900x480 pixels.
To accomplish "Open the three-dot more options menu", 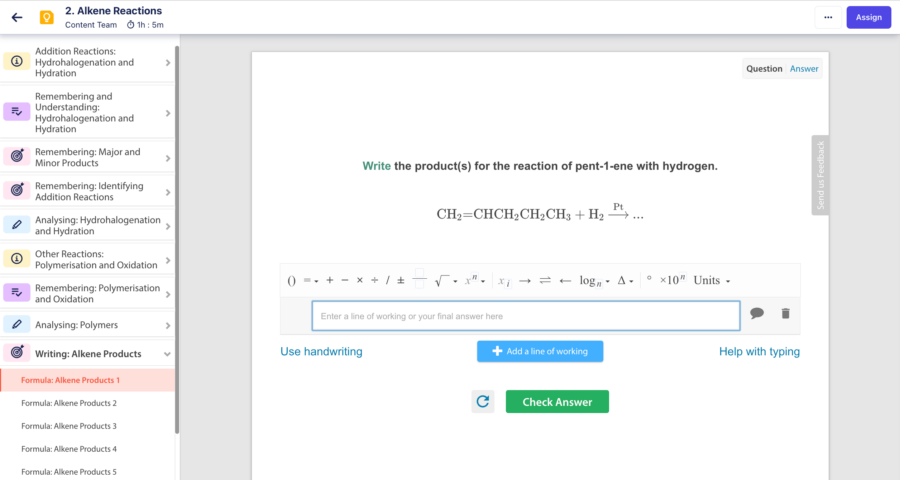I will click(828, 17).
